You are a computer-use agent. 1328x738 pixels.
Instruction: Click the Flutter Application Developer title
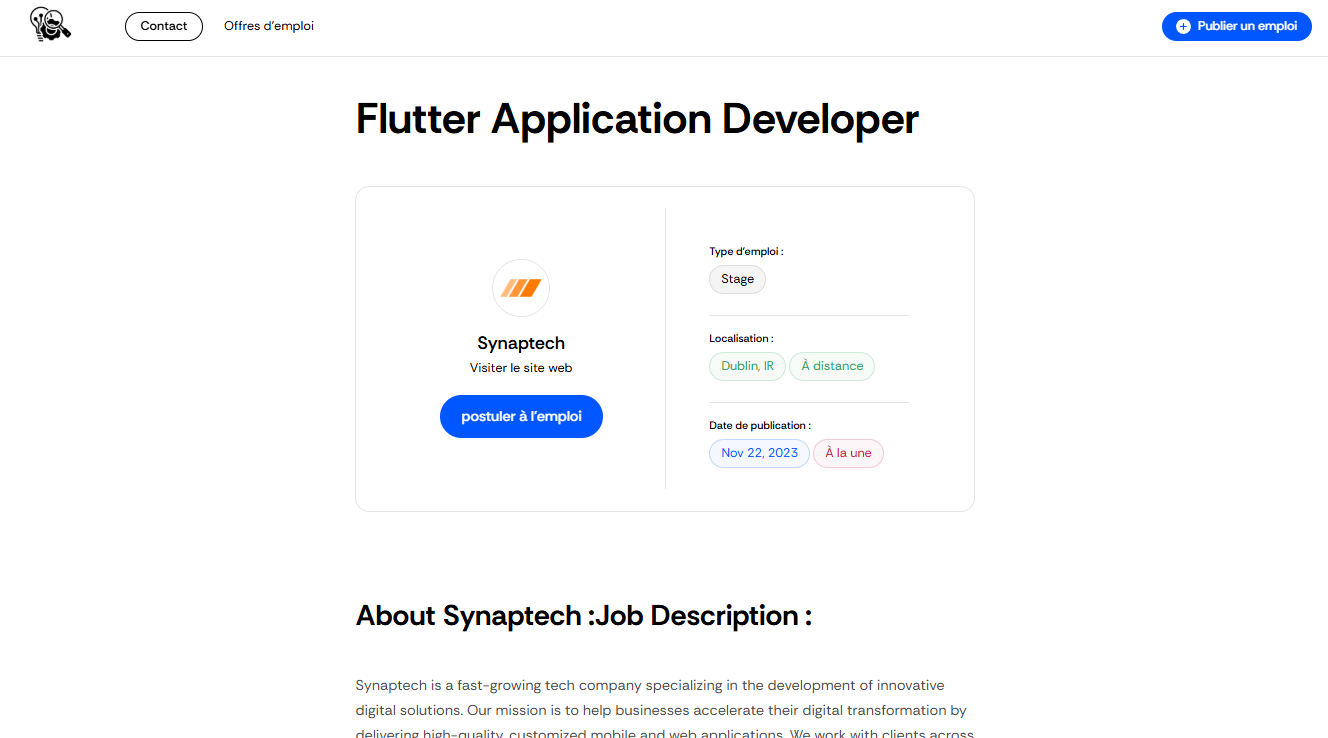pos(637,119)
